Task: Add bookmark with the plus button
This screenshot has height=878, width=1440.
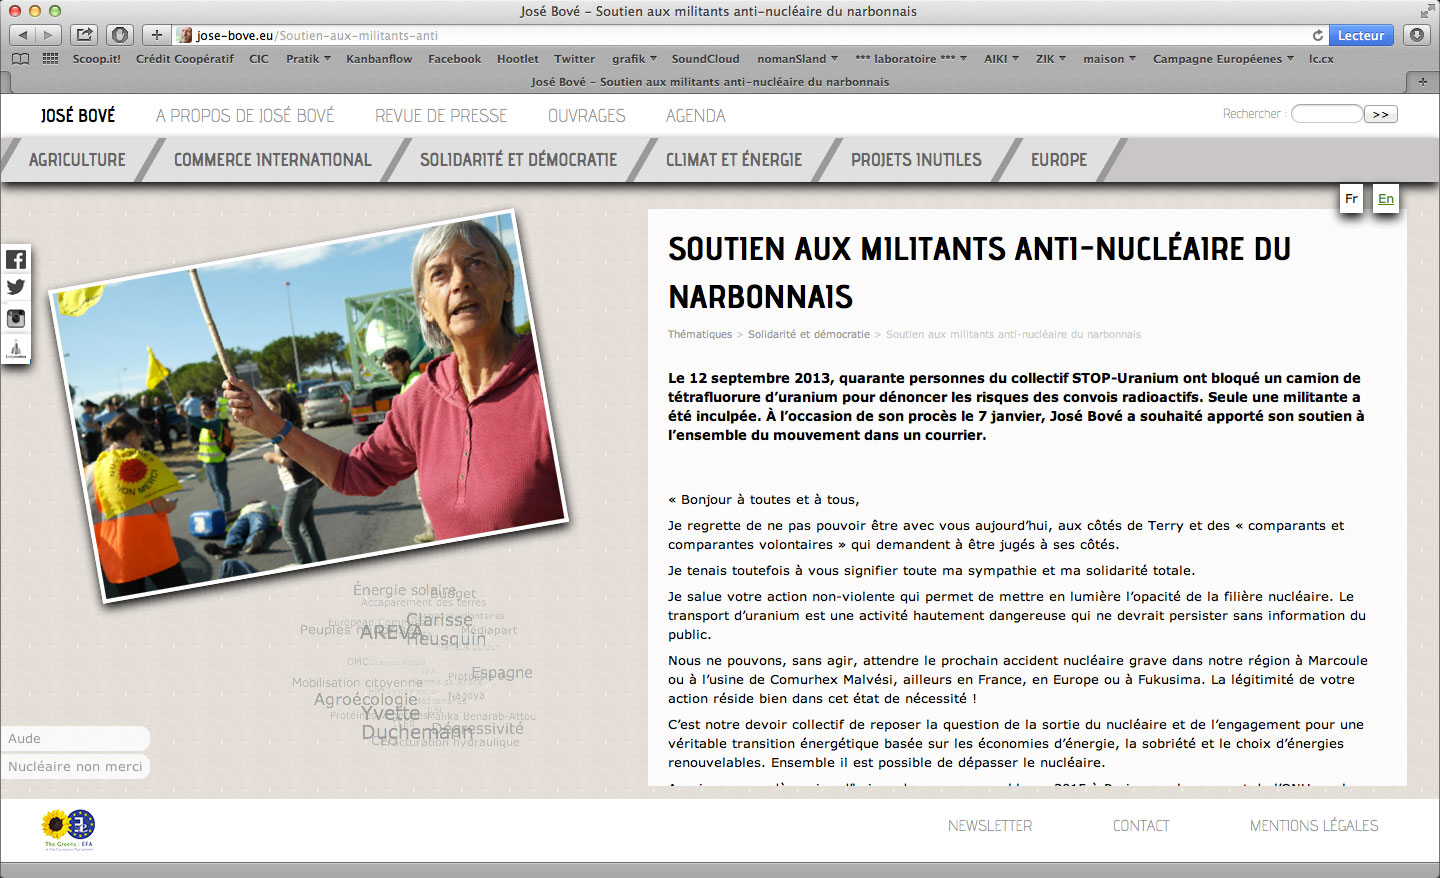Action: point(157,35)
